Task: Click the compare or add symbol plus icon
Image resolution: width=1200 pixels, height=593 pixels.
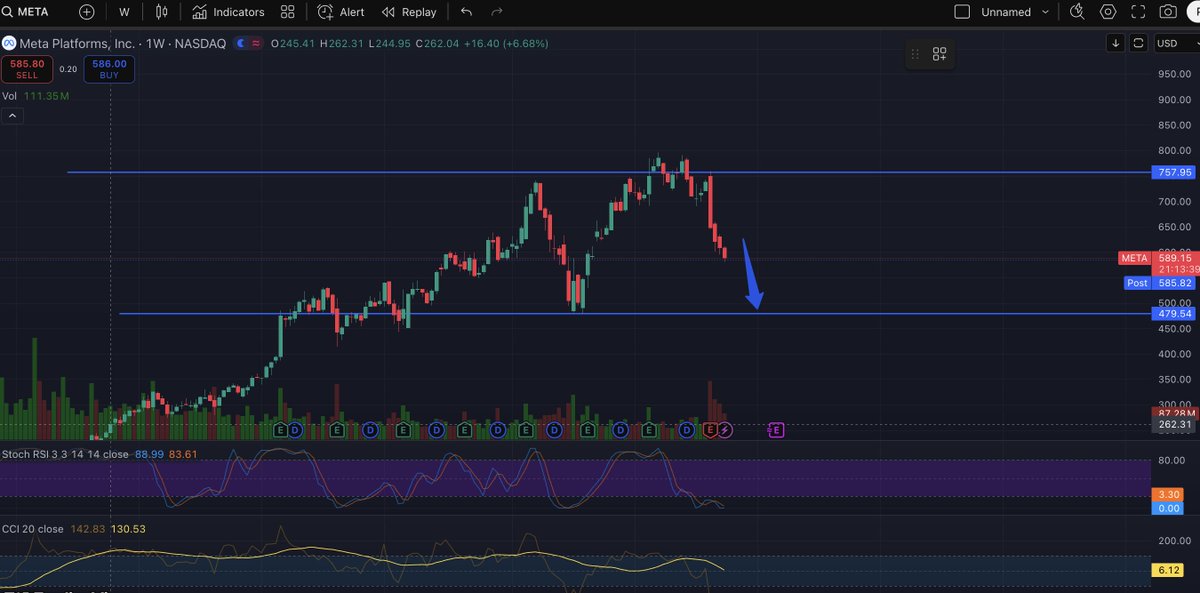Action: point(87,12)
